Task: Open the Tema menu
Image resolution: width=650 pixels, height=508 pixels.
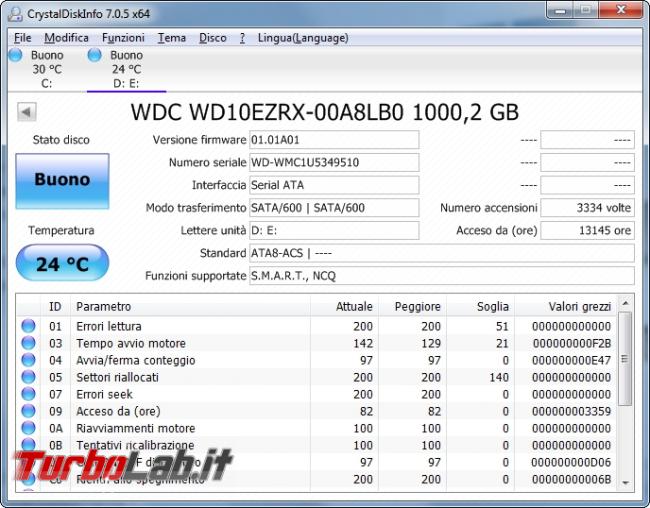Action: point(172,38)
